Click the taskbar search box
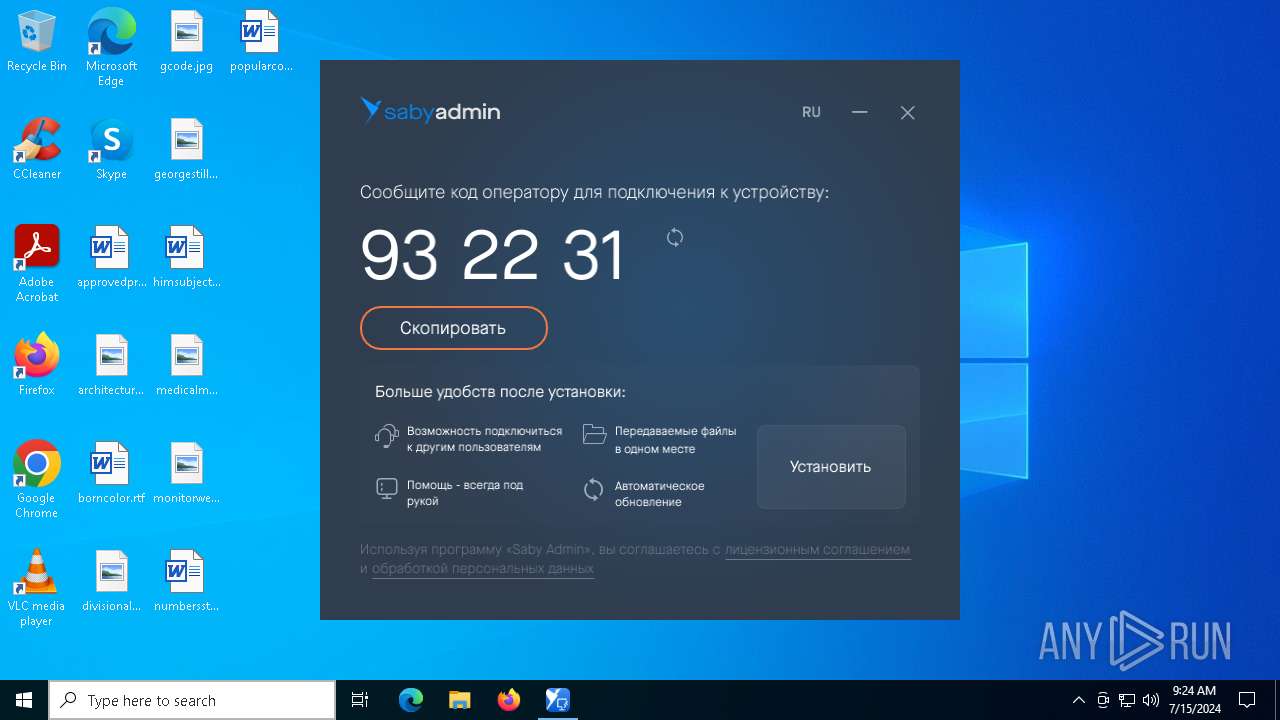This screenshot has height=720, width=1280. (x=192, y=700)
